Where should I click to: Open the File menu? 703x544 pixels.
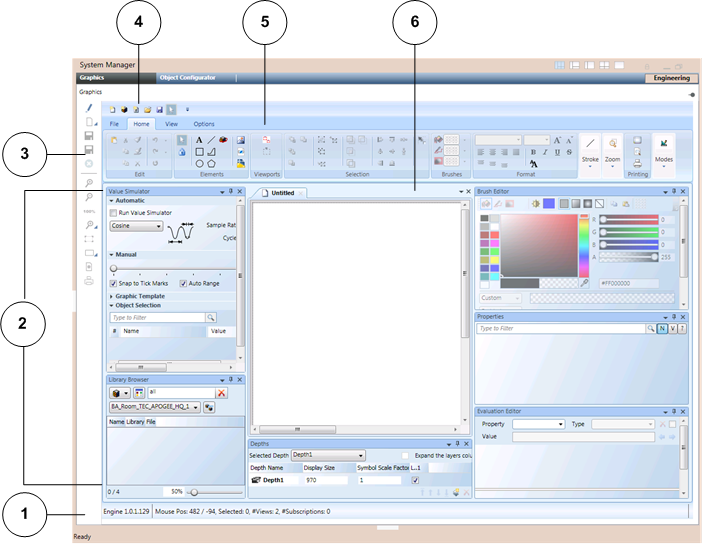(114, 123)
